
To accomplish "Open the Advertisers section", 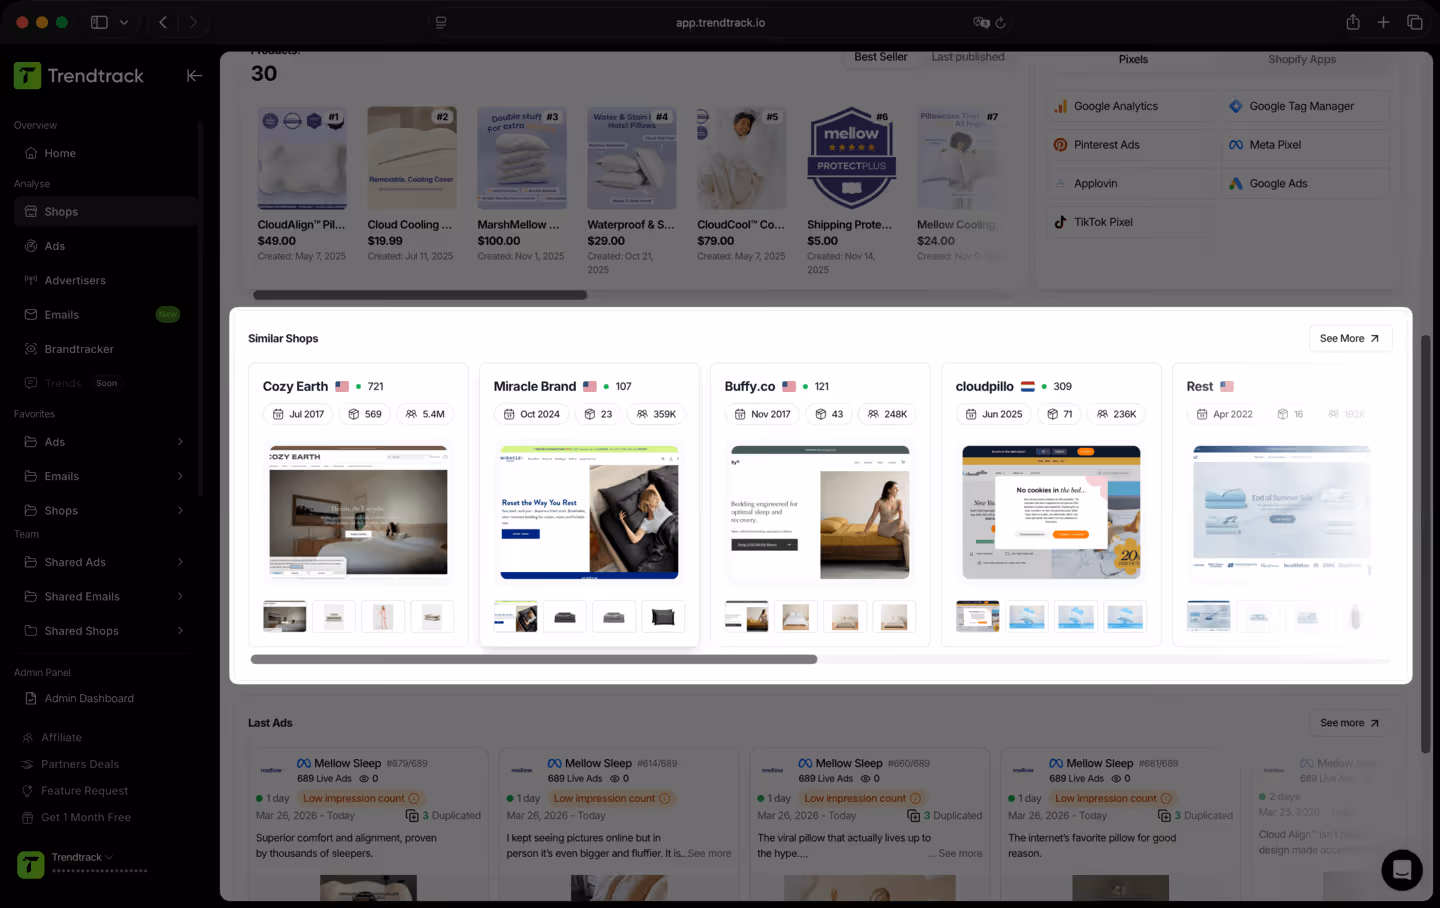I will click(75, 280).
